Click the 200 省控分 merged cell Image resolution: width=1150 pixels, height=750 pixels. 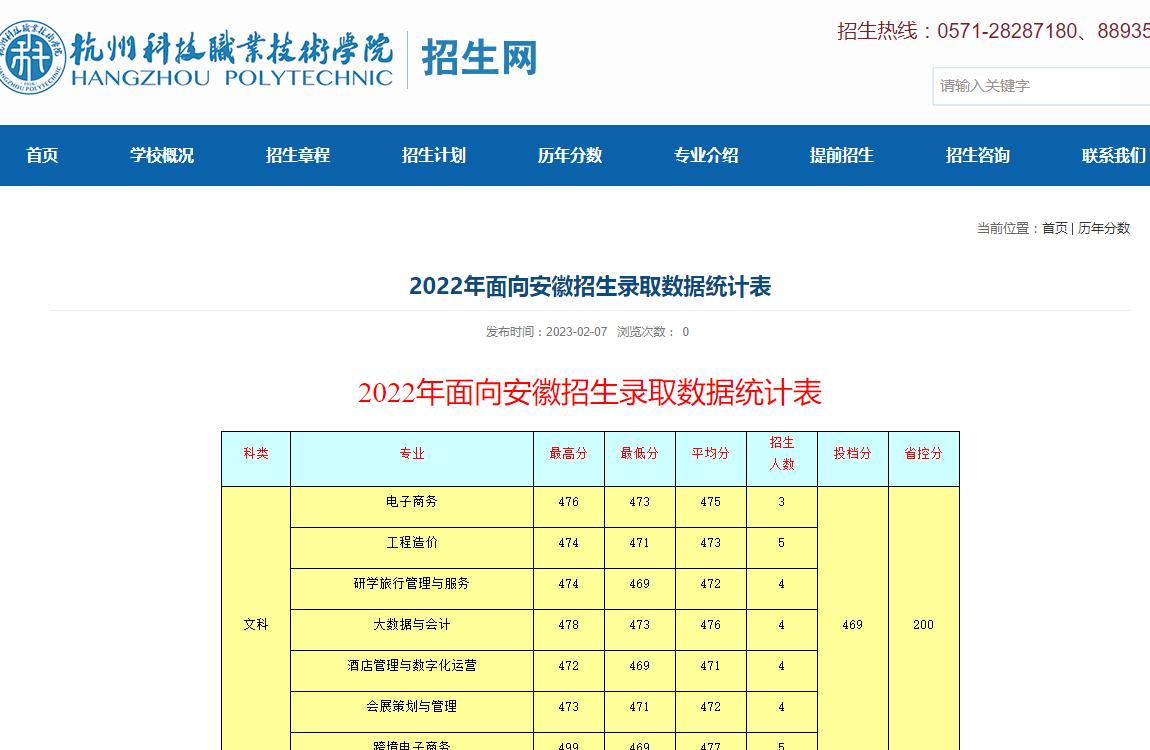point(923,625)
